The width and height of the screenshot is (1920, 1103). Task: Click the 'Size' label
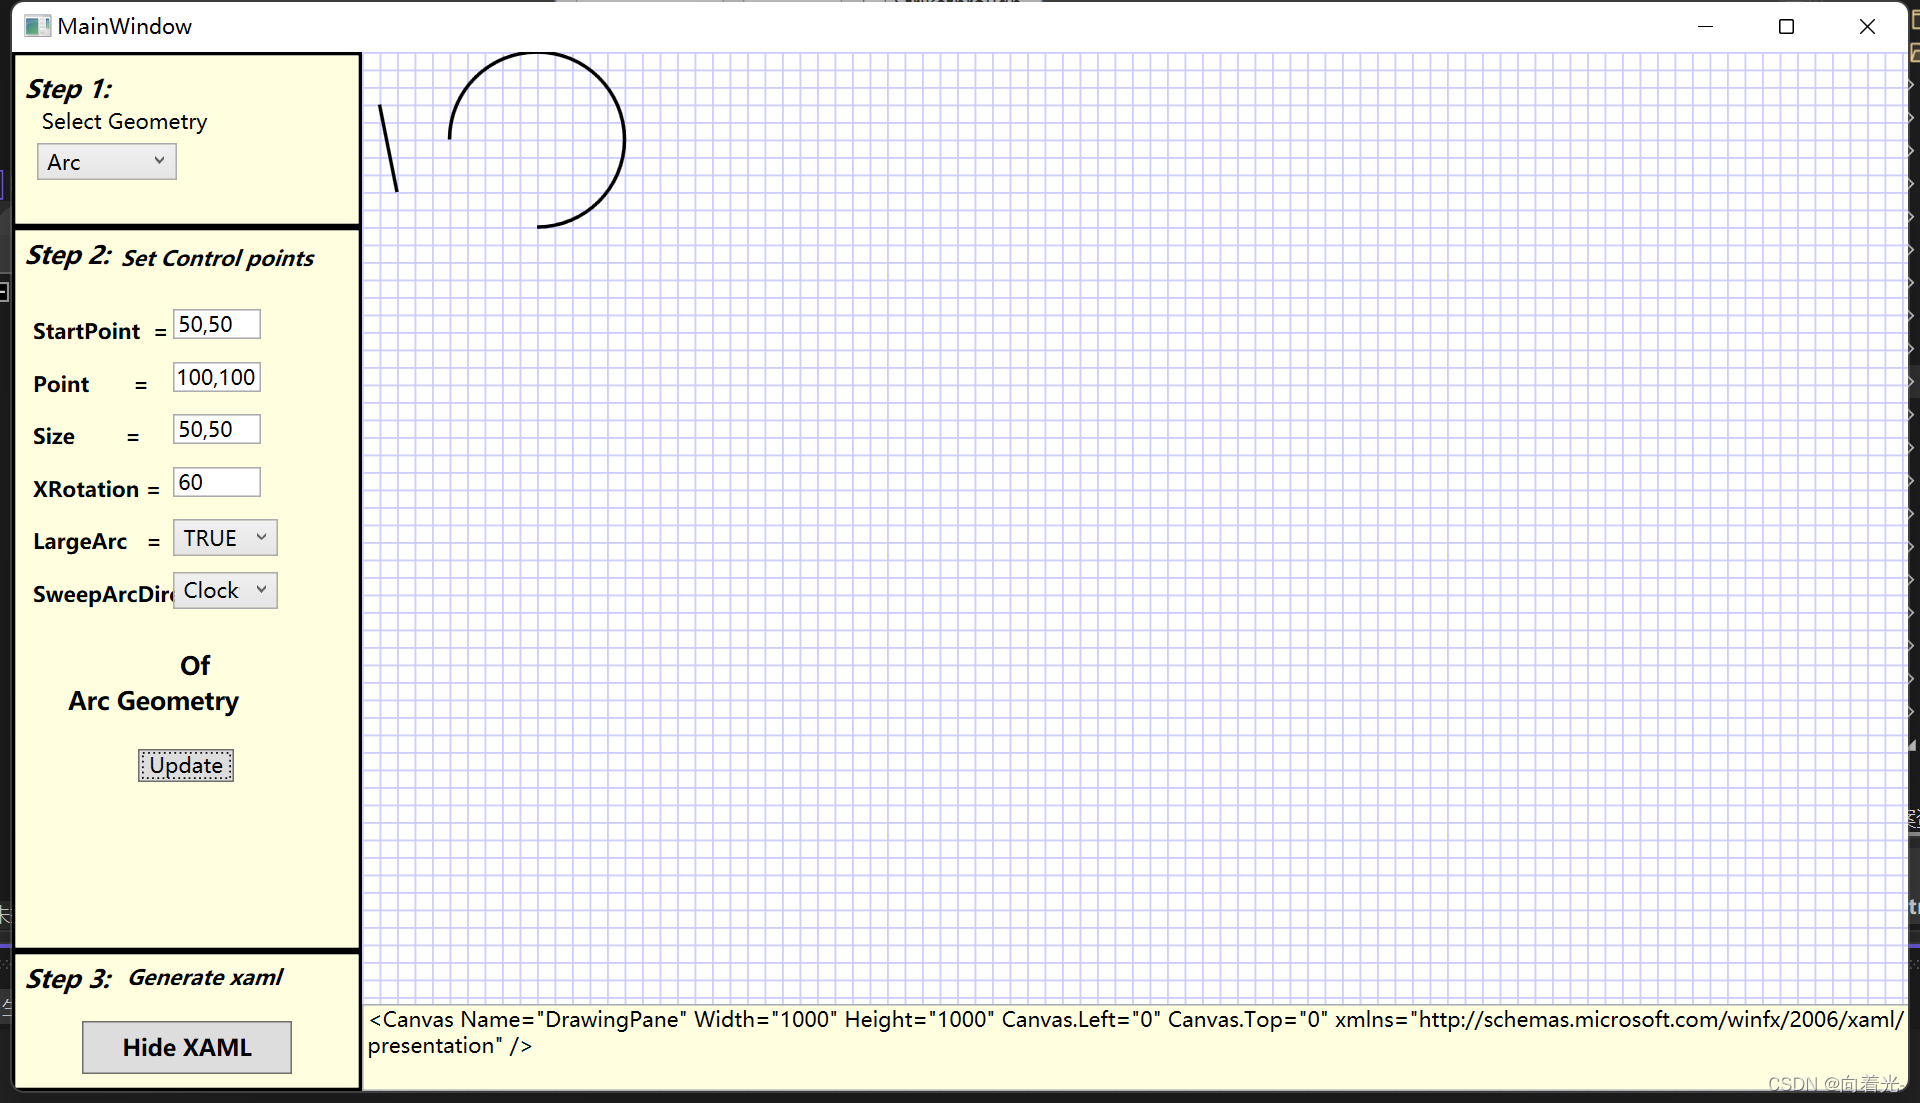(54, 436)
